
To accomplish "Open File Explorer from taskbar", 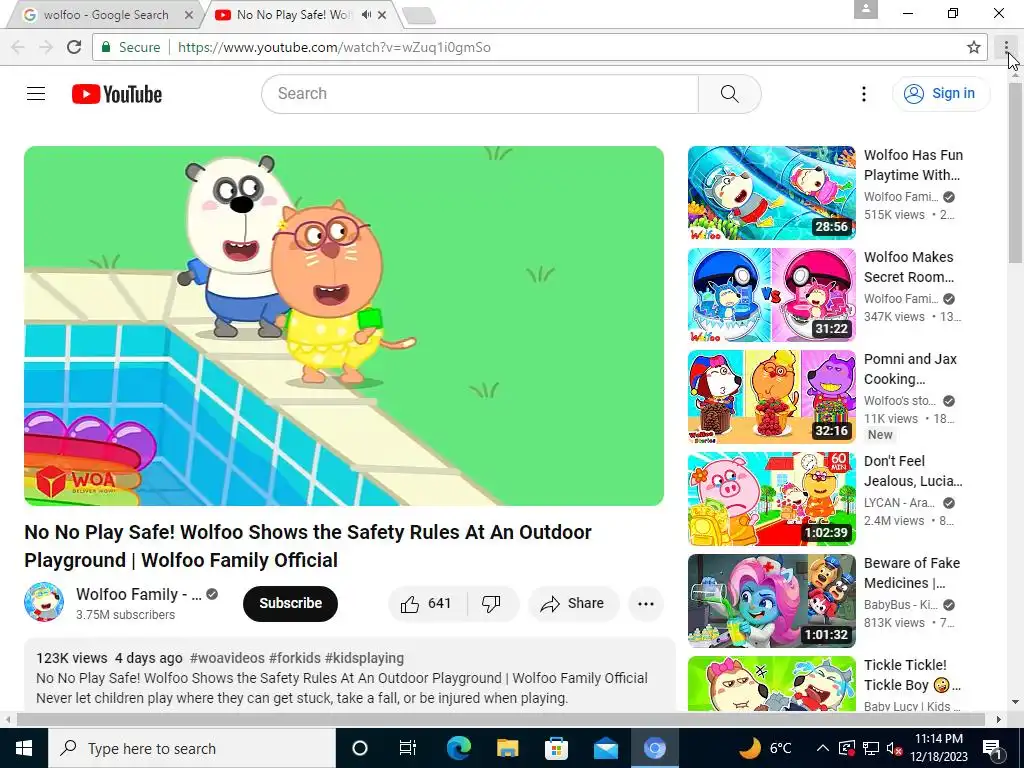I will click(507, 748).
